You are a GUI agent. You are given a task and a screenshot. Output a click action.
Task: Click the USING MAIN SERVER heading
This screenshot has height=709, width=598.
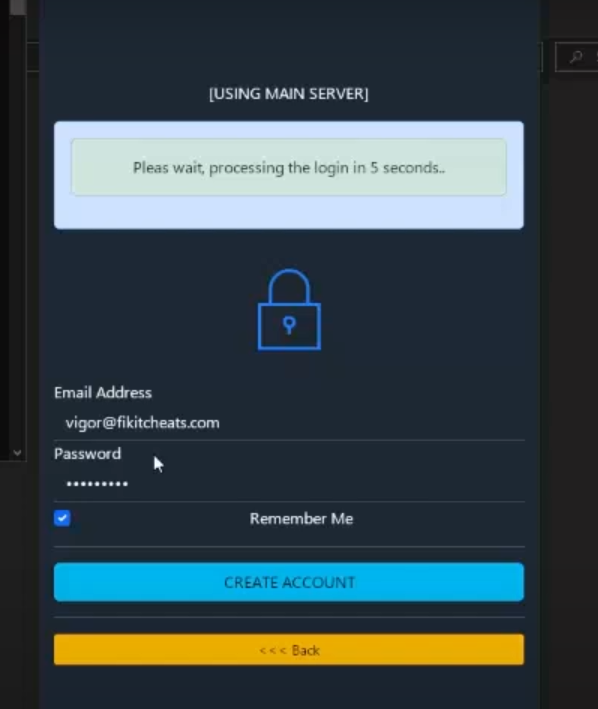[x=289, y=94]
